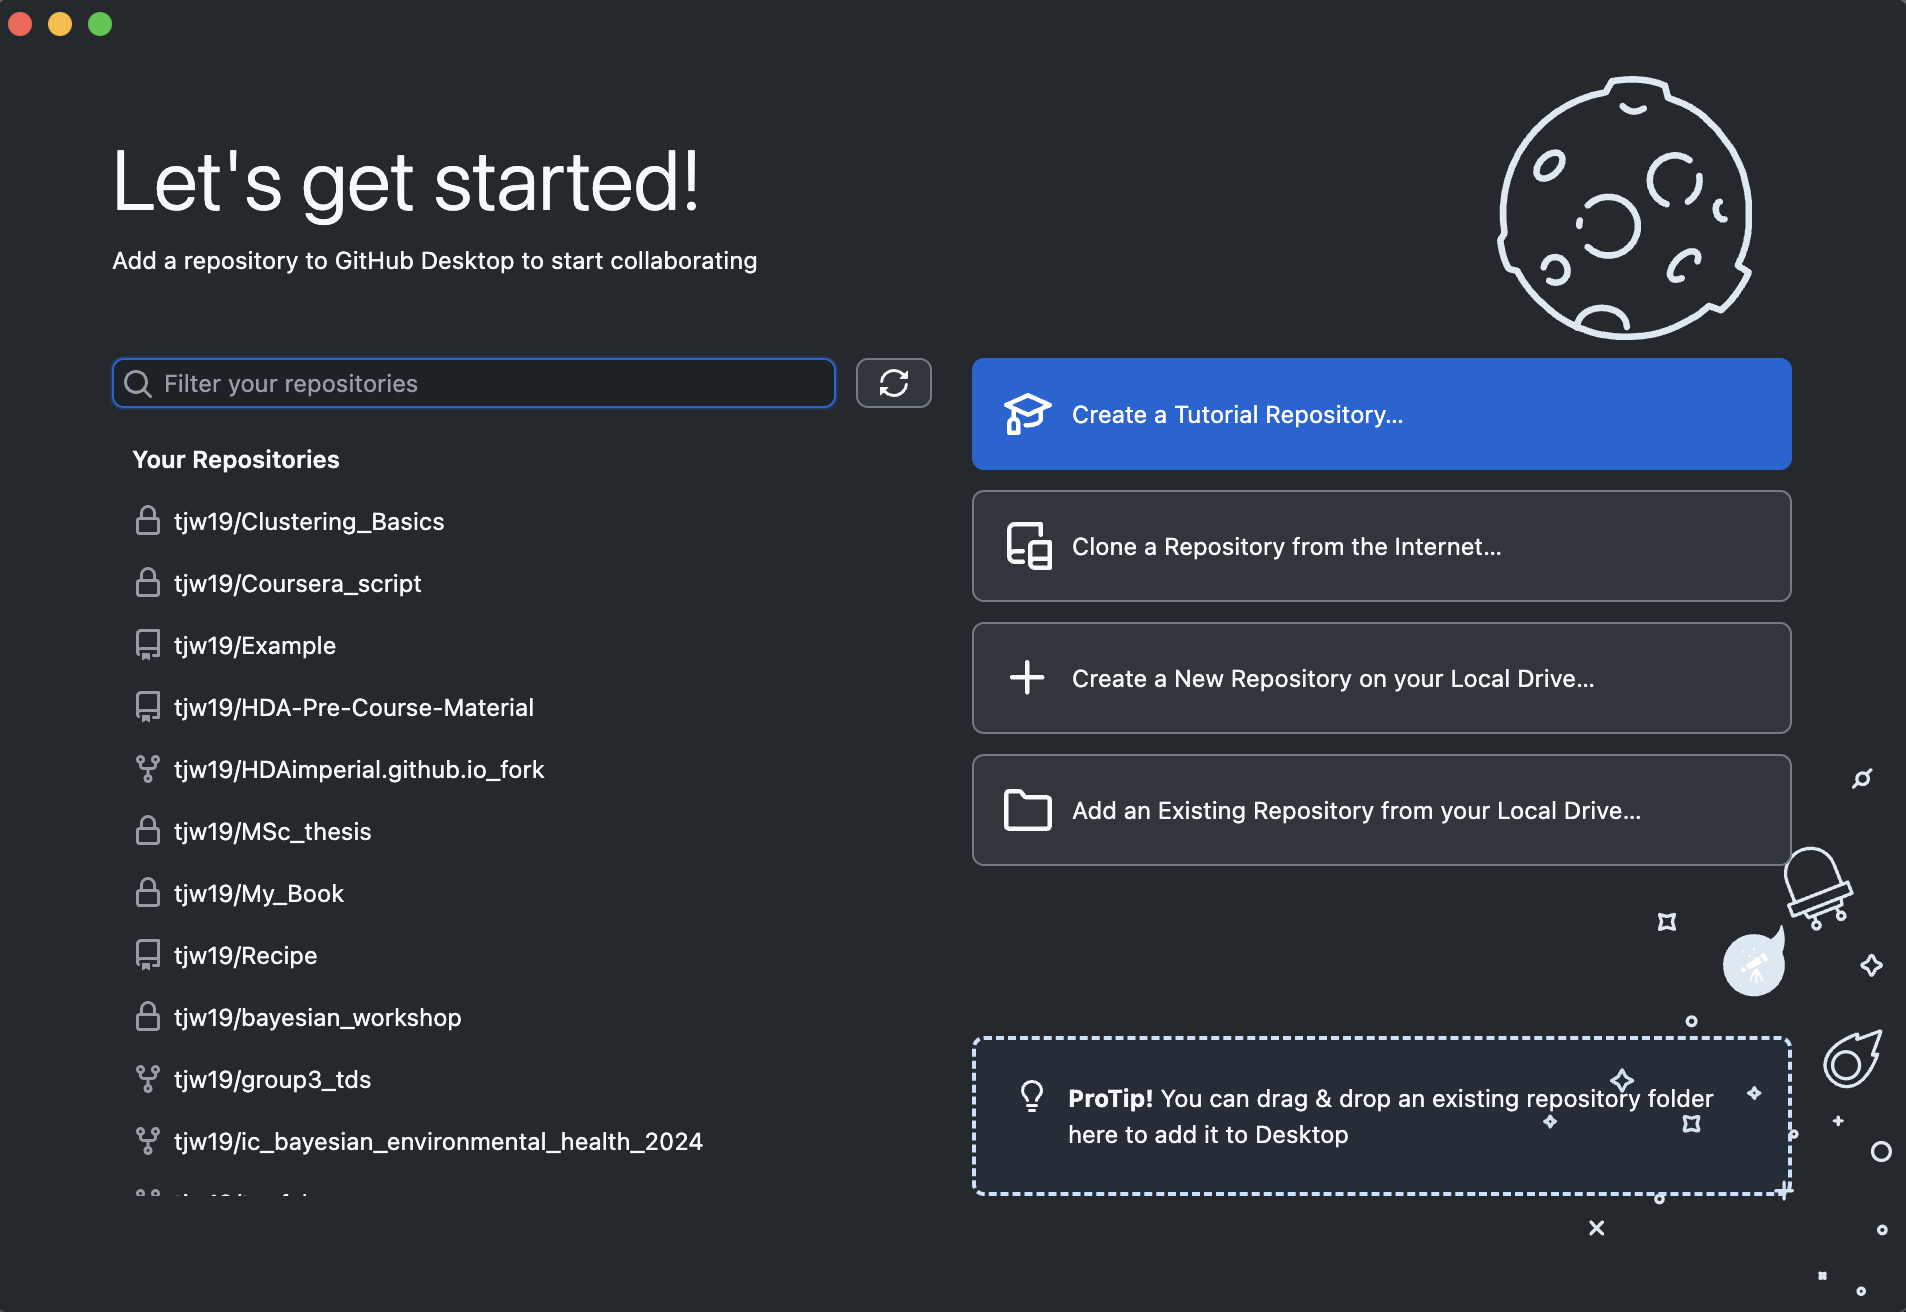Minimize window with yellow button
This screenshot has height=1312, width=1906.
click(x=60, y=24)
